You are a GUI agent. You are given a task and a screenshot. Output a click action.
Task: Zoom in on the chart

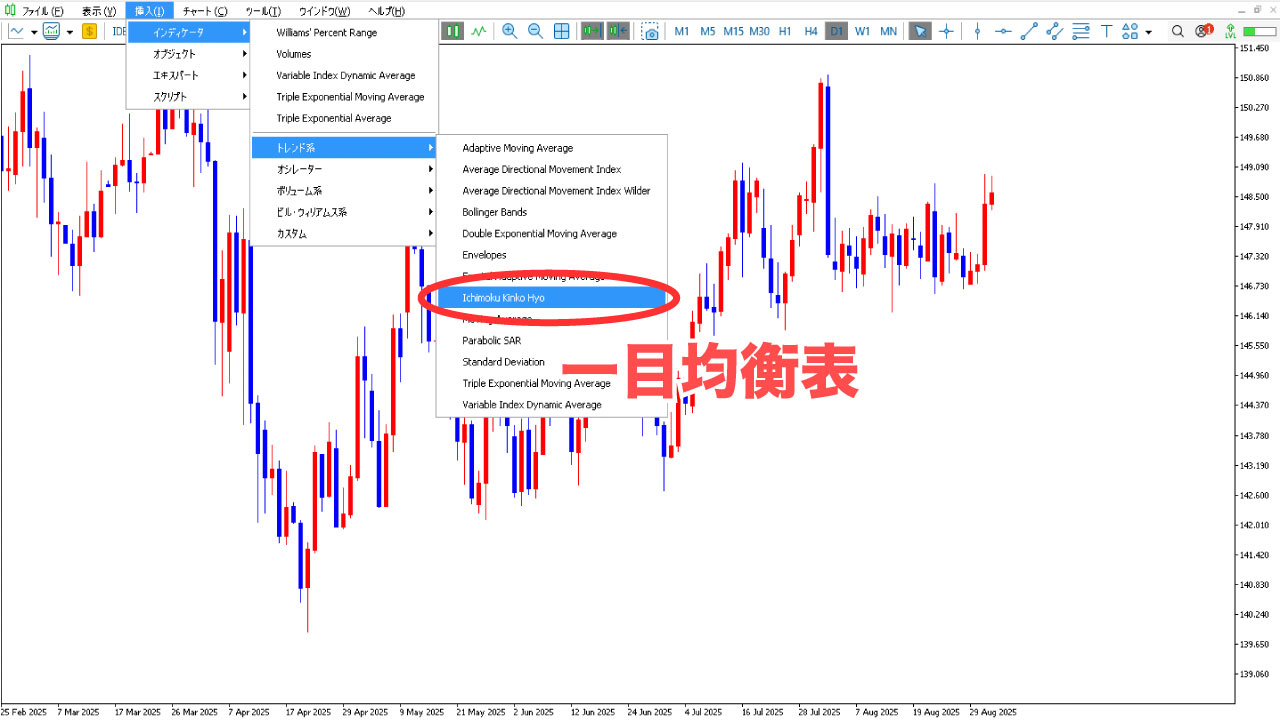pos(509,31)
